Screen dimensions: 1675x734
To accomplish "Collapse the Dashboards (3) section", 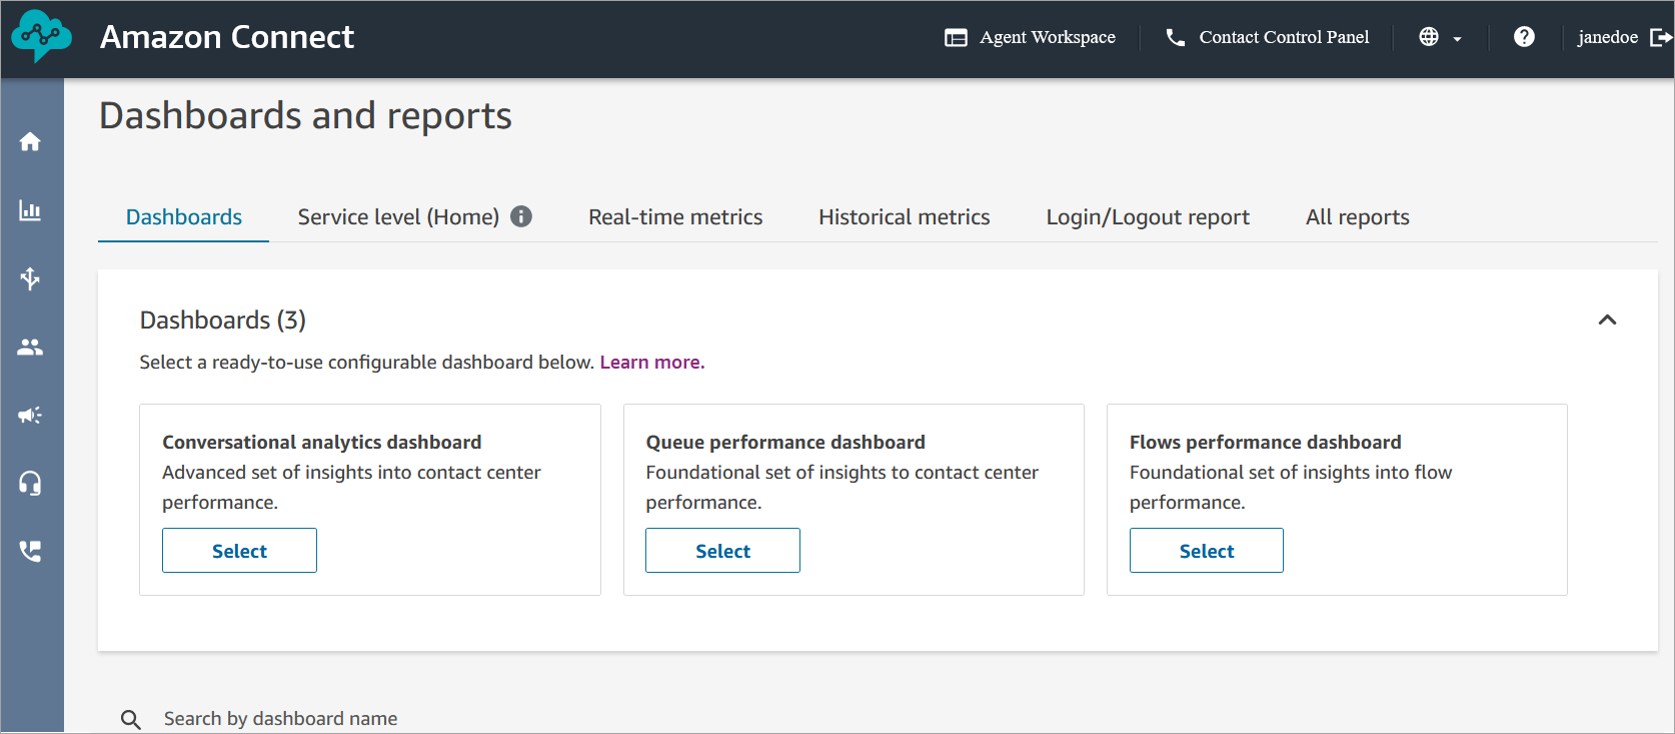I will [x=1607, y=320].
